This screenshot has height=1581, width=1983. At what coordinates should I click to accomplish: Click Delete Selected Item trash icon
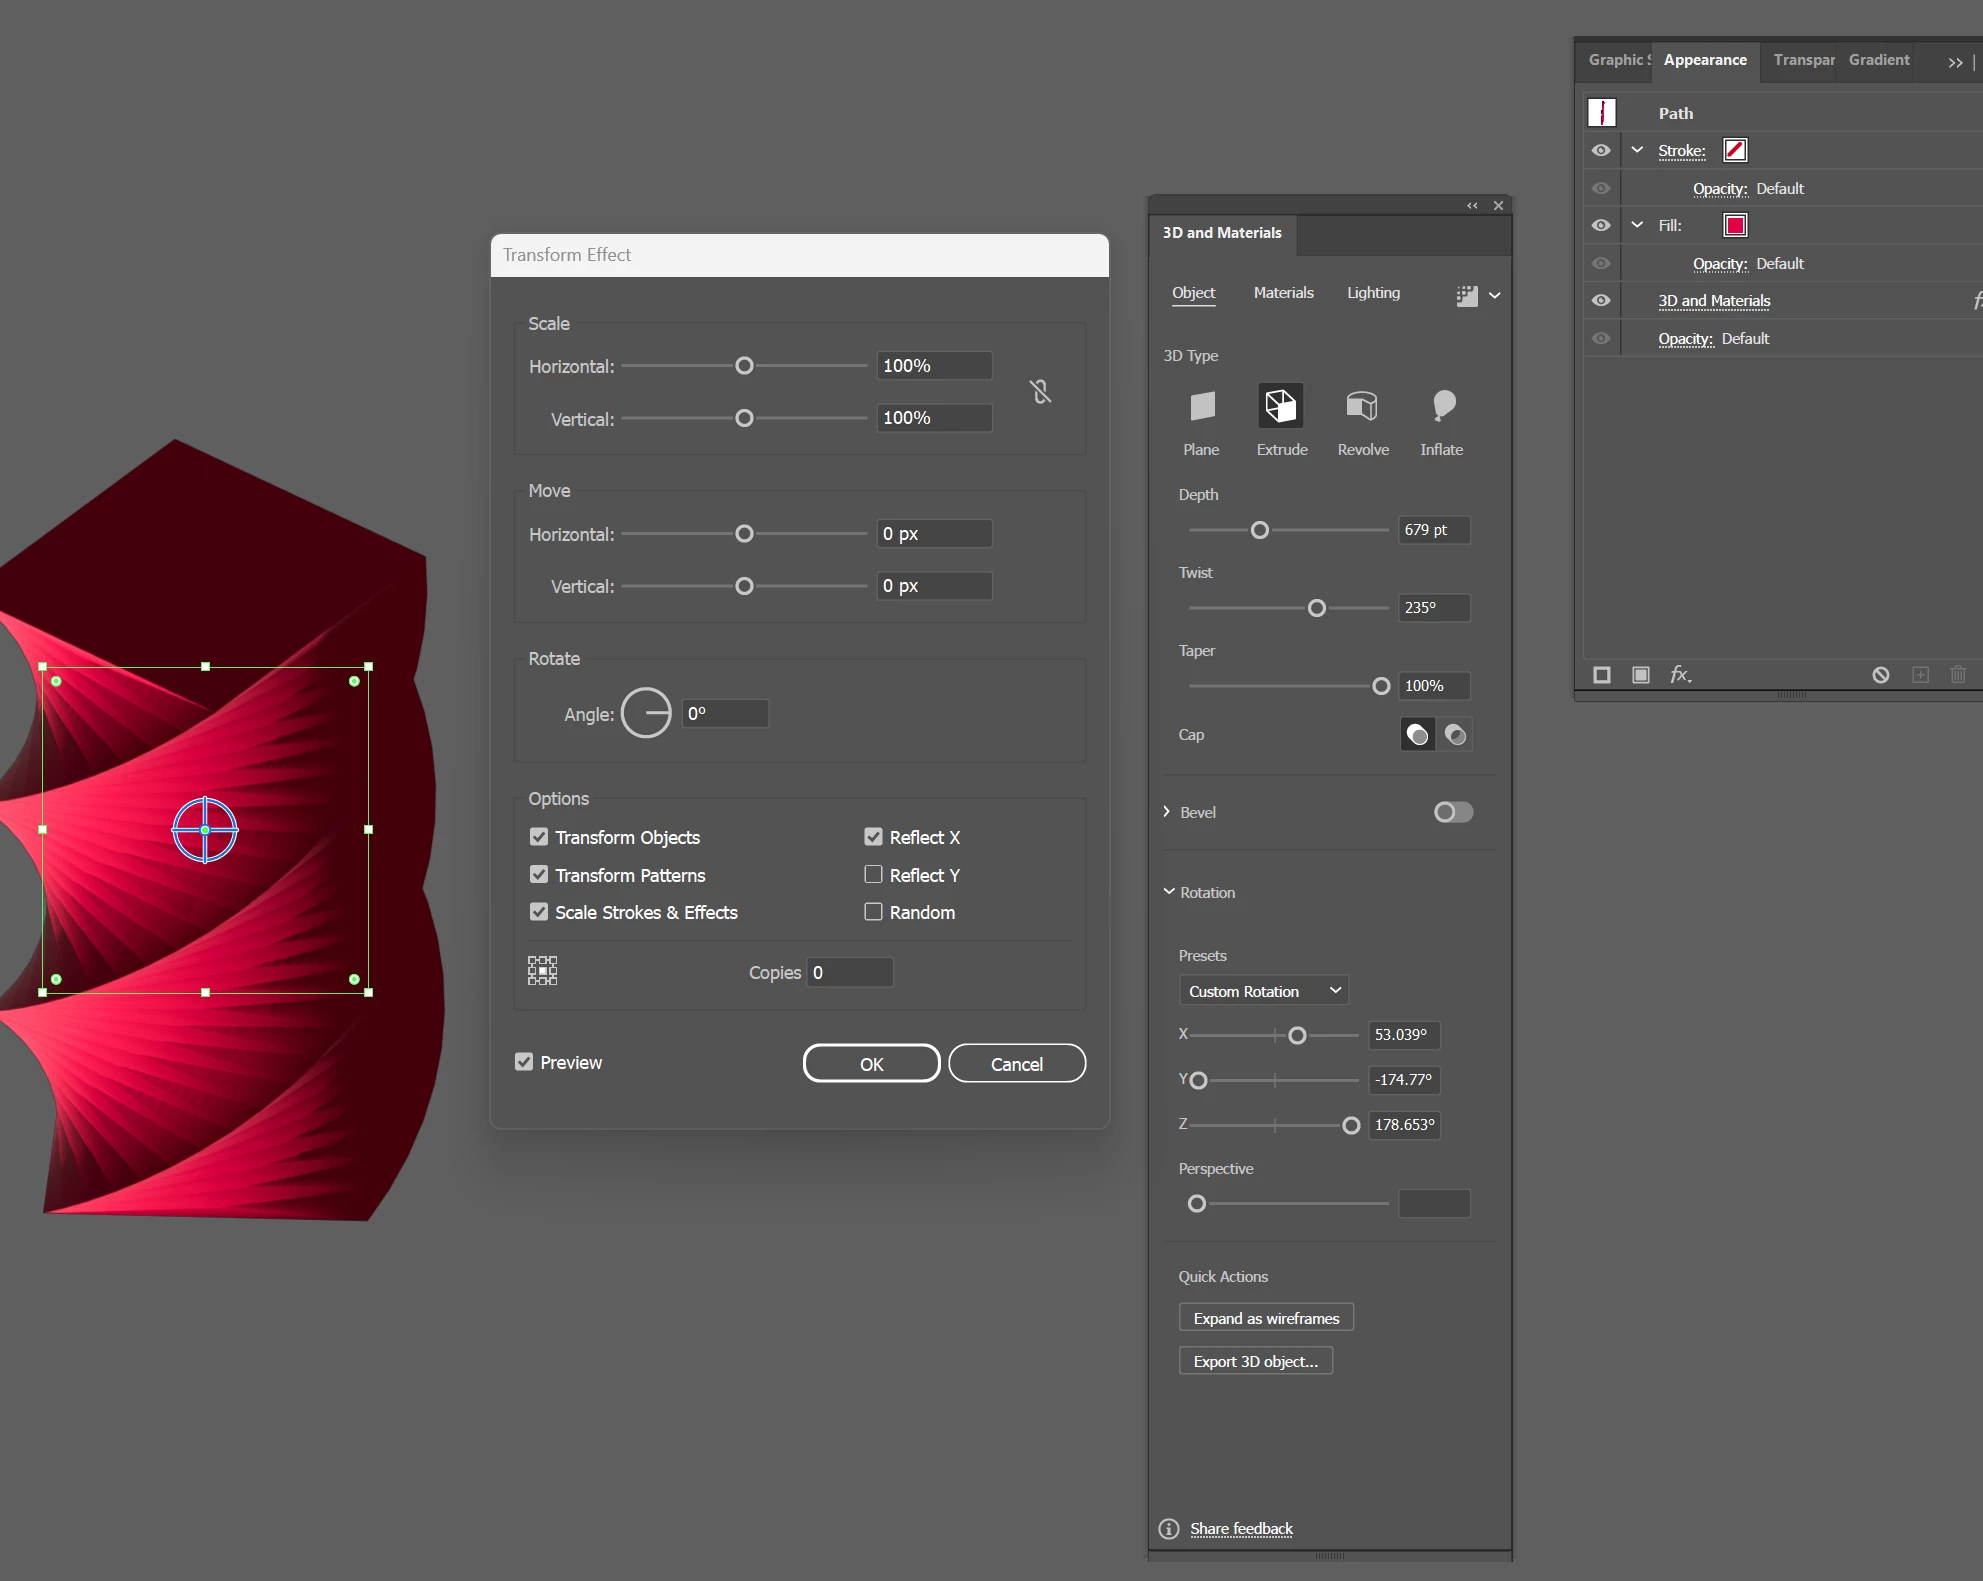click(1958, 675)
